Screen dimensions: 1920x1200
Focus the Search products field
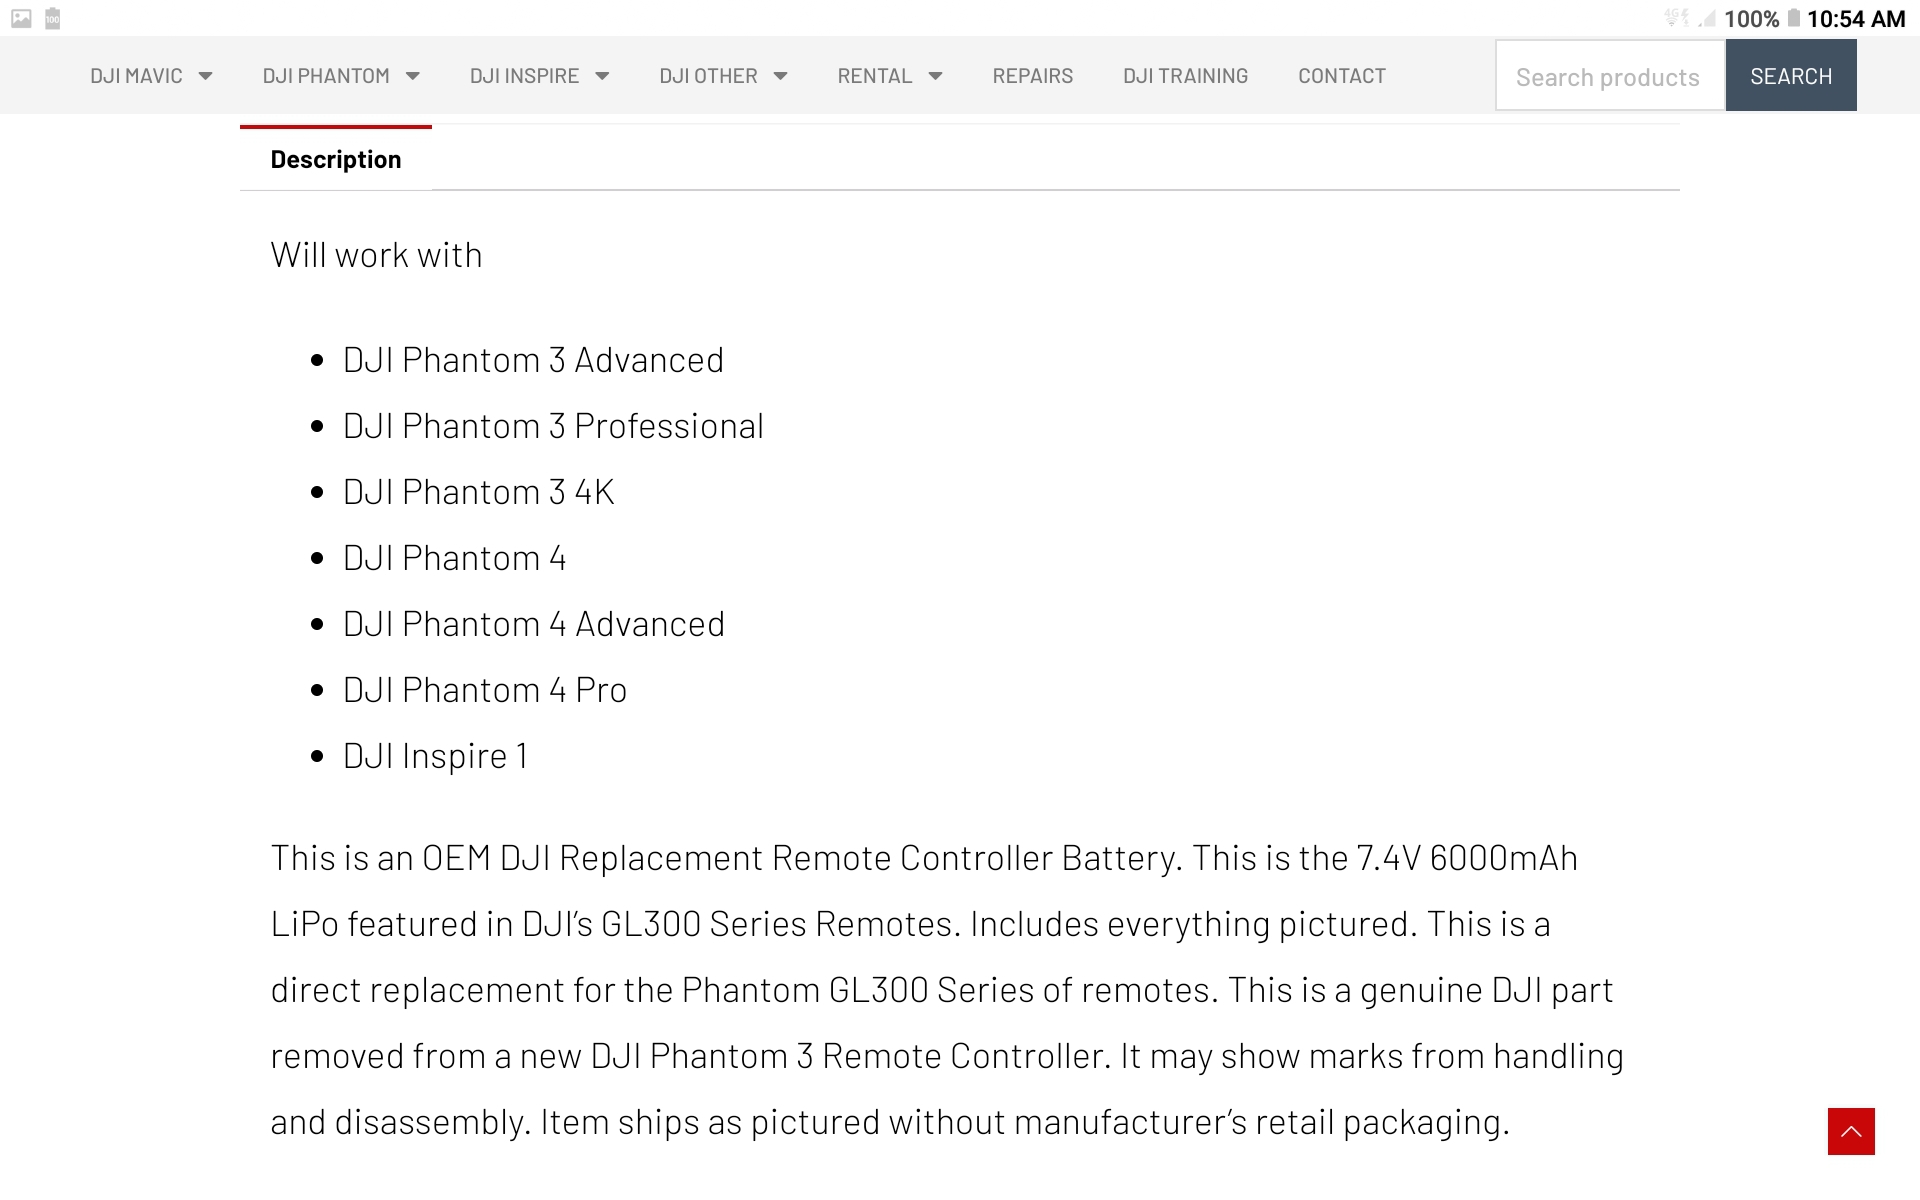pos(1610,76)
